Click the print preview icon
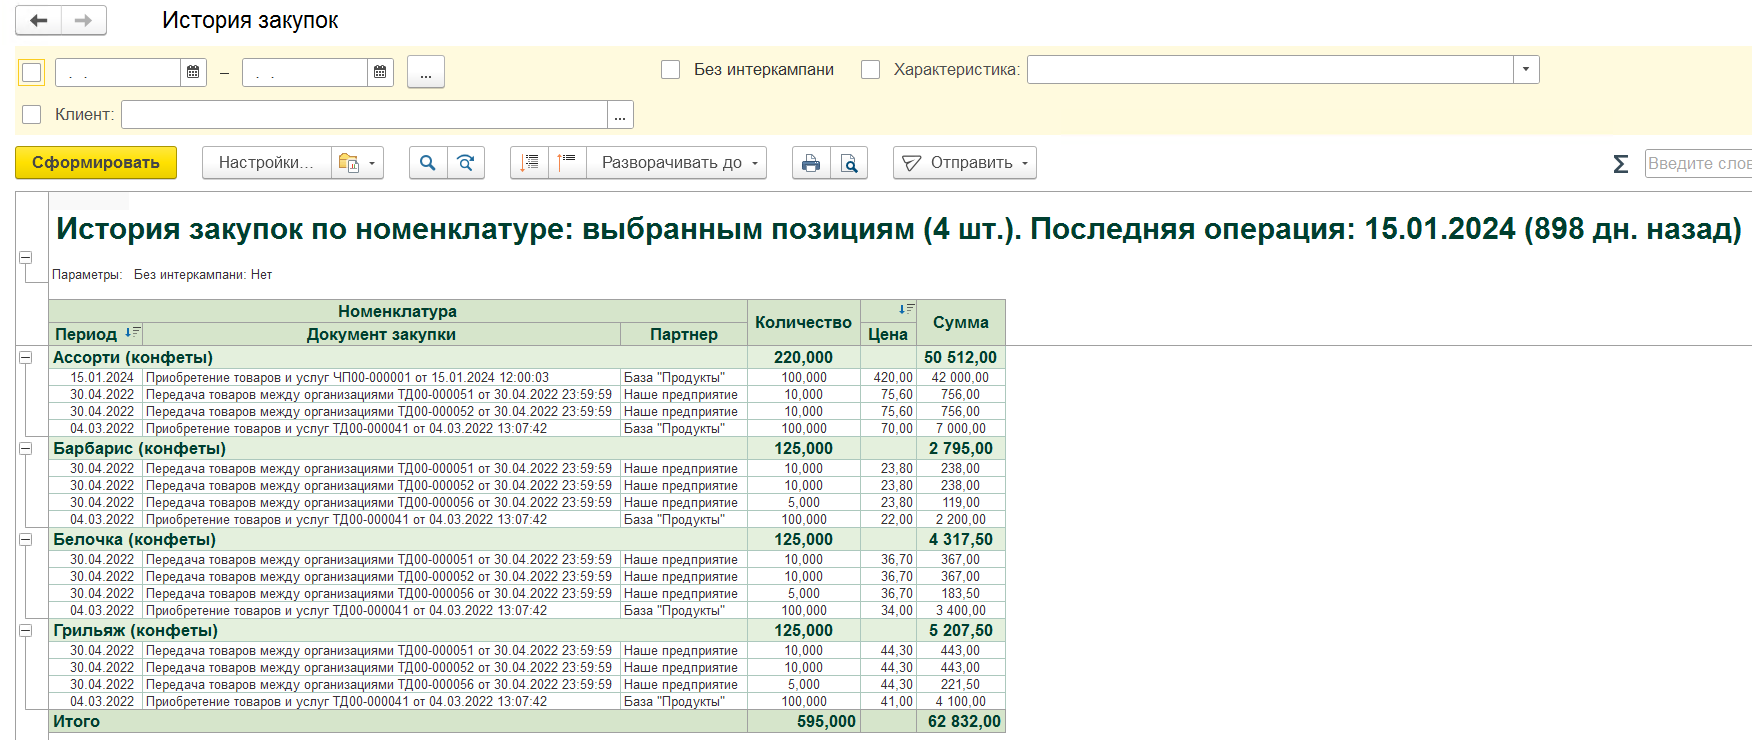Image resolution: width=1752 pixels, height=740 pixels. click(x=849, y=163)
